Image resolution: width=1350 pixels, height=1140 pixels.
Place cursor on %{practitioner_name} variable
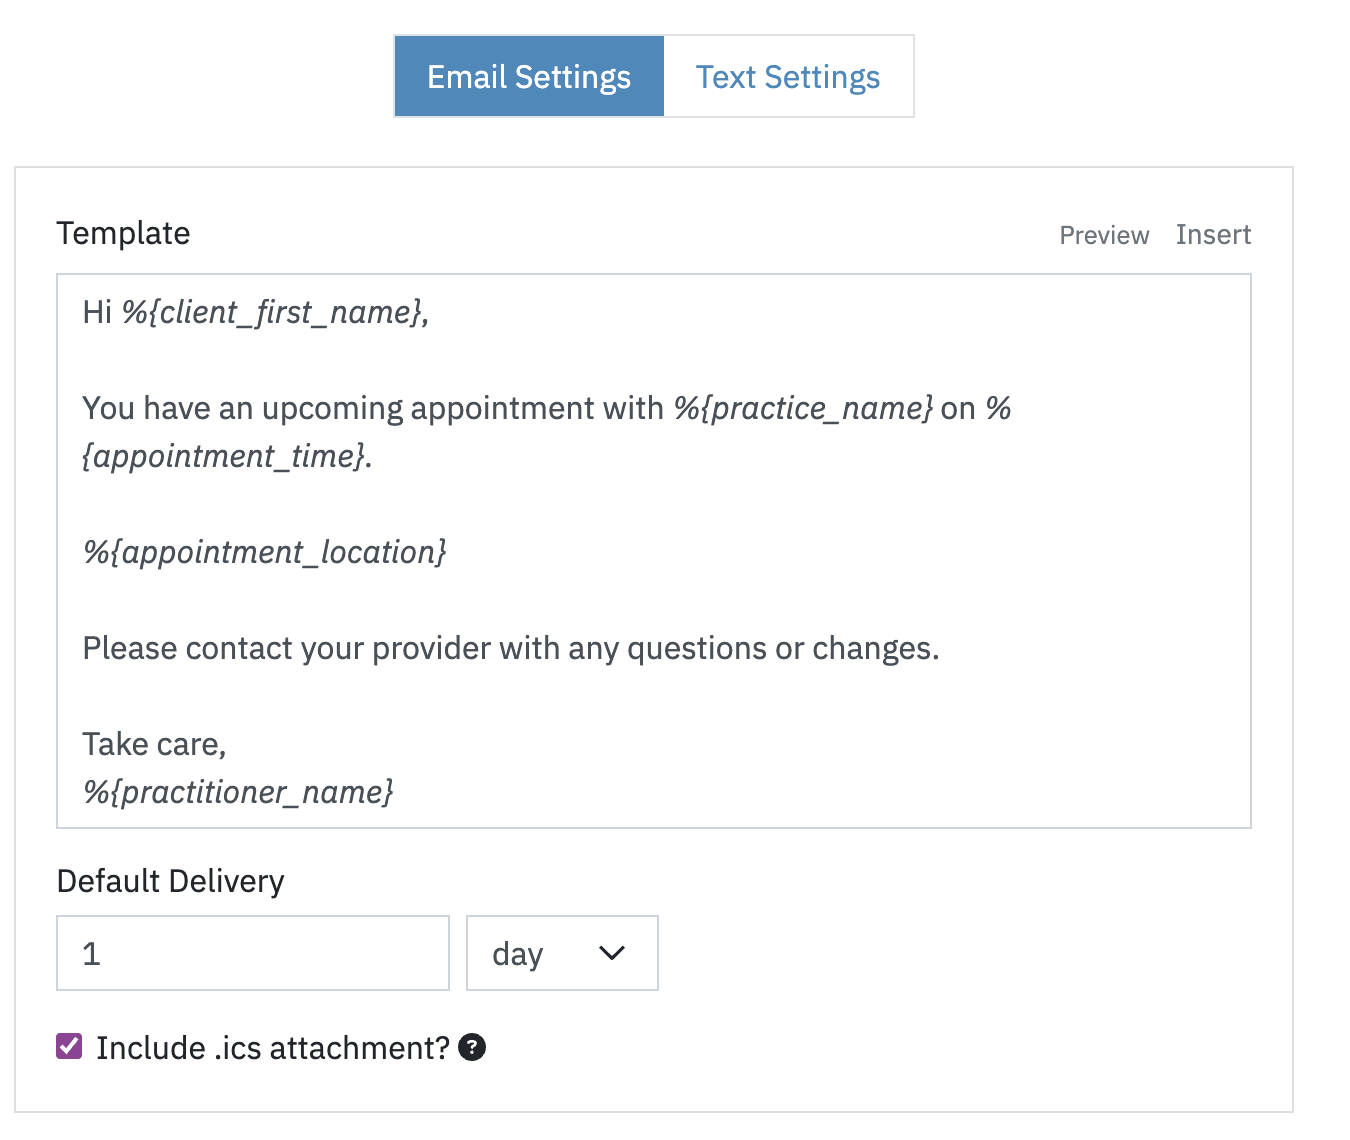click(238, 792)
